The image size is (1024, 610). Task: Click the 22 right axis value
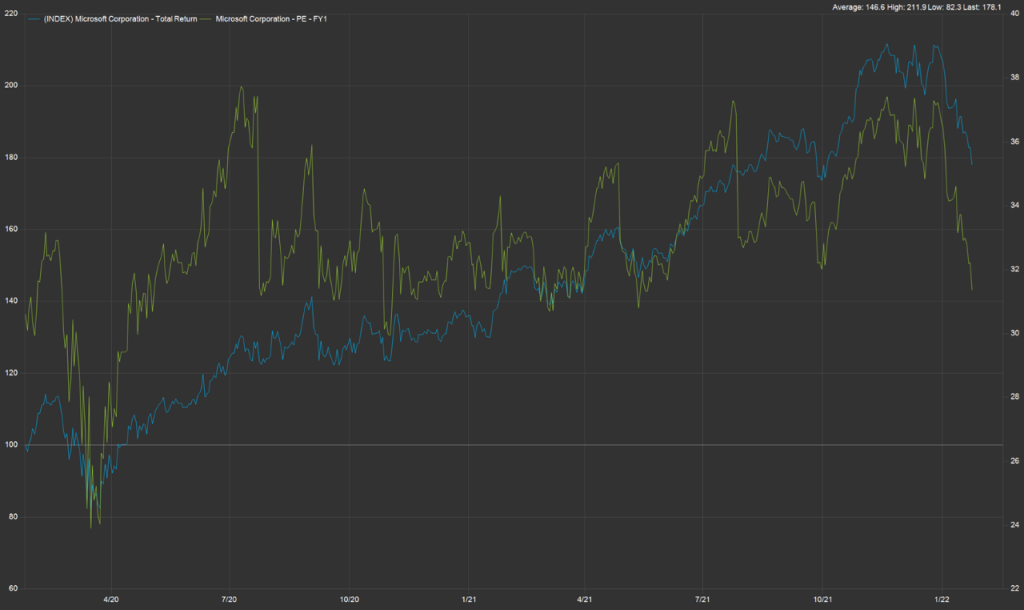click(1015, 588)
